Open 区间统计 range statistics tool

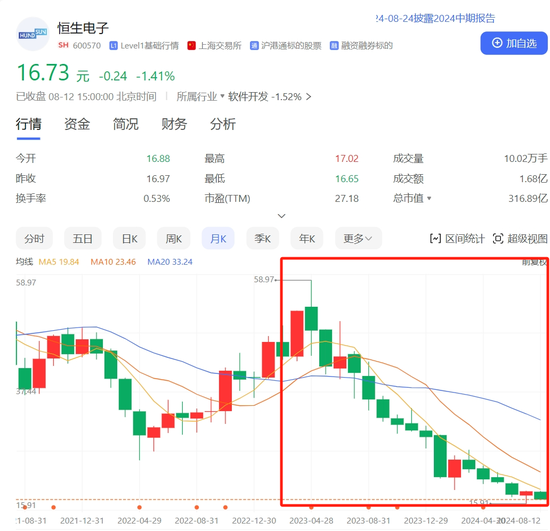(457, 239)
